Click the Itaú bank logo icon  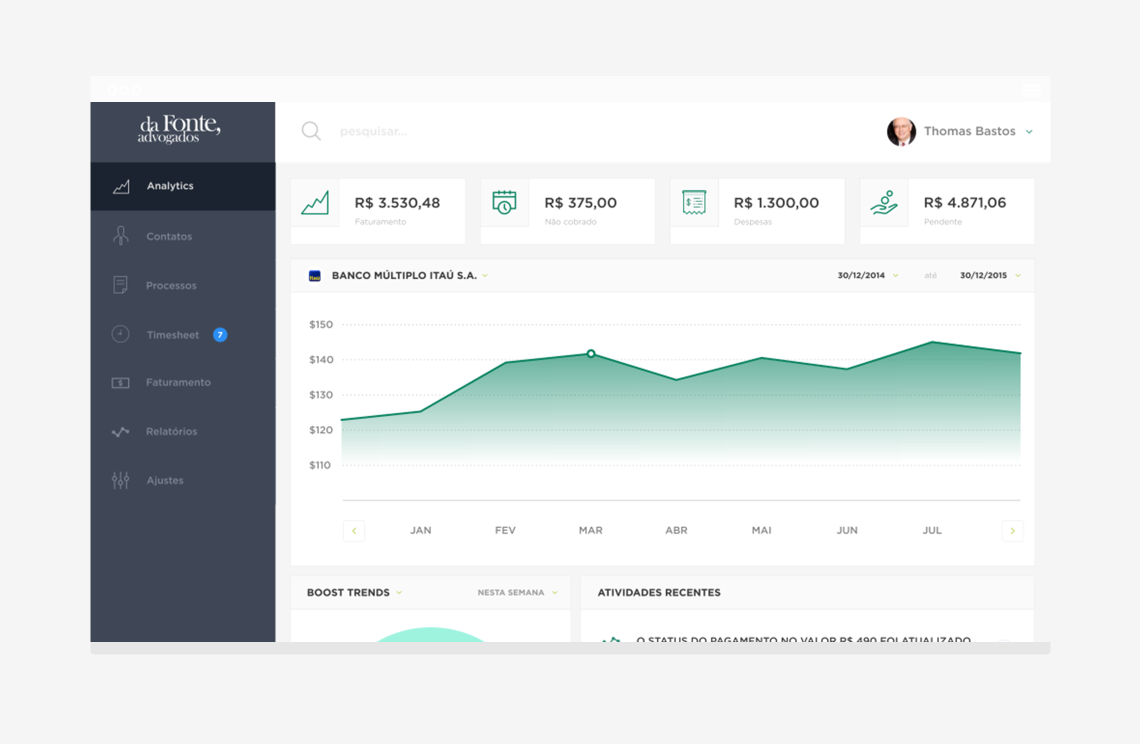point(315,276)
